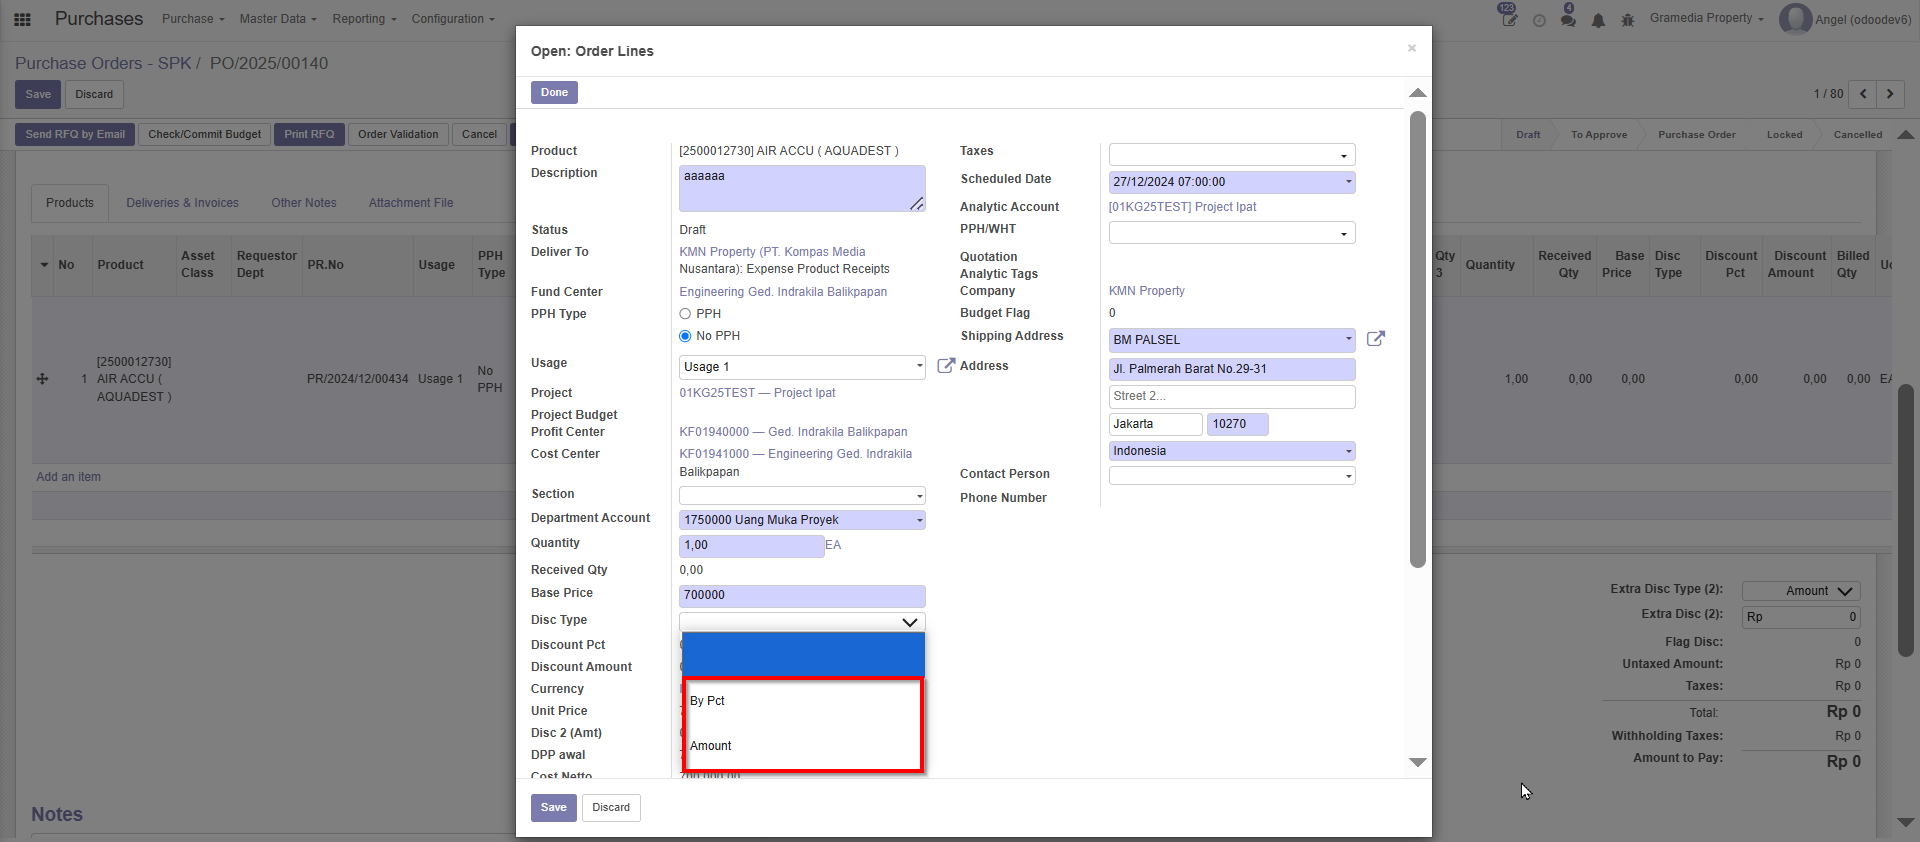The height and width of the screenshot is (842, 1920).
Task: Click the Extra Disc (2) Rp field
Action: (1801, 617)
